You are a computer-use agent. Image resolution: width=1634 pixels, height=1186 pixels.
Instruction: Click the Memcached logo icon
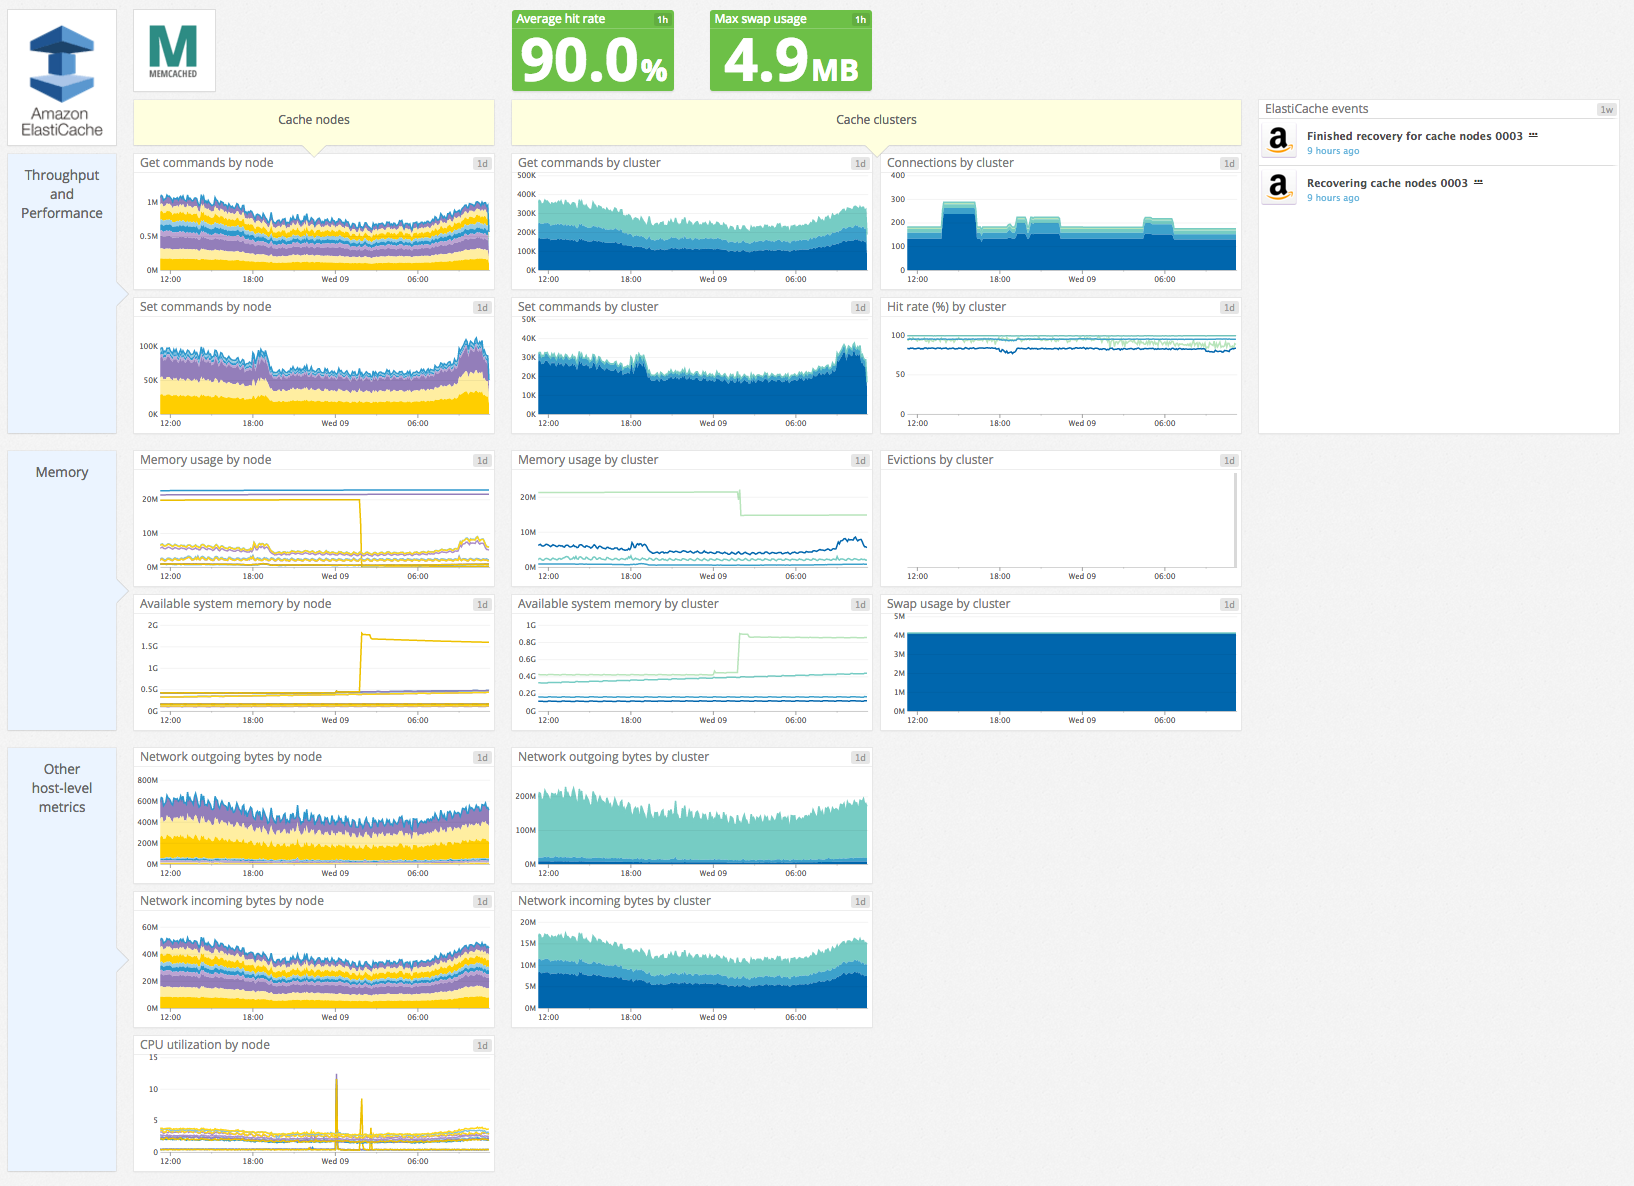pyautogui.click(x=173, y=48)
